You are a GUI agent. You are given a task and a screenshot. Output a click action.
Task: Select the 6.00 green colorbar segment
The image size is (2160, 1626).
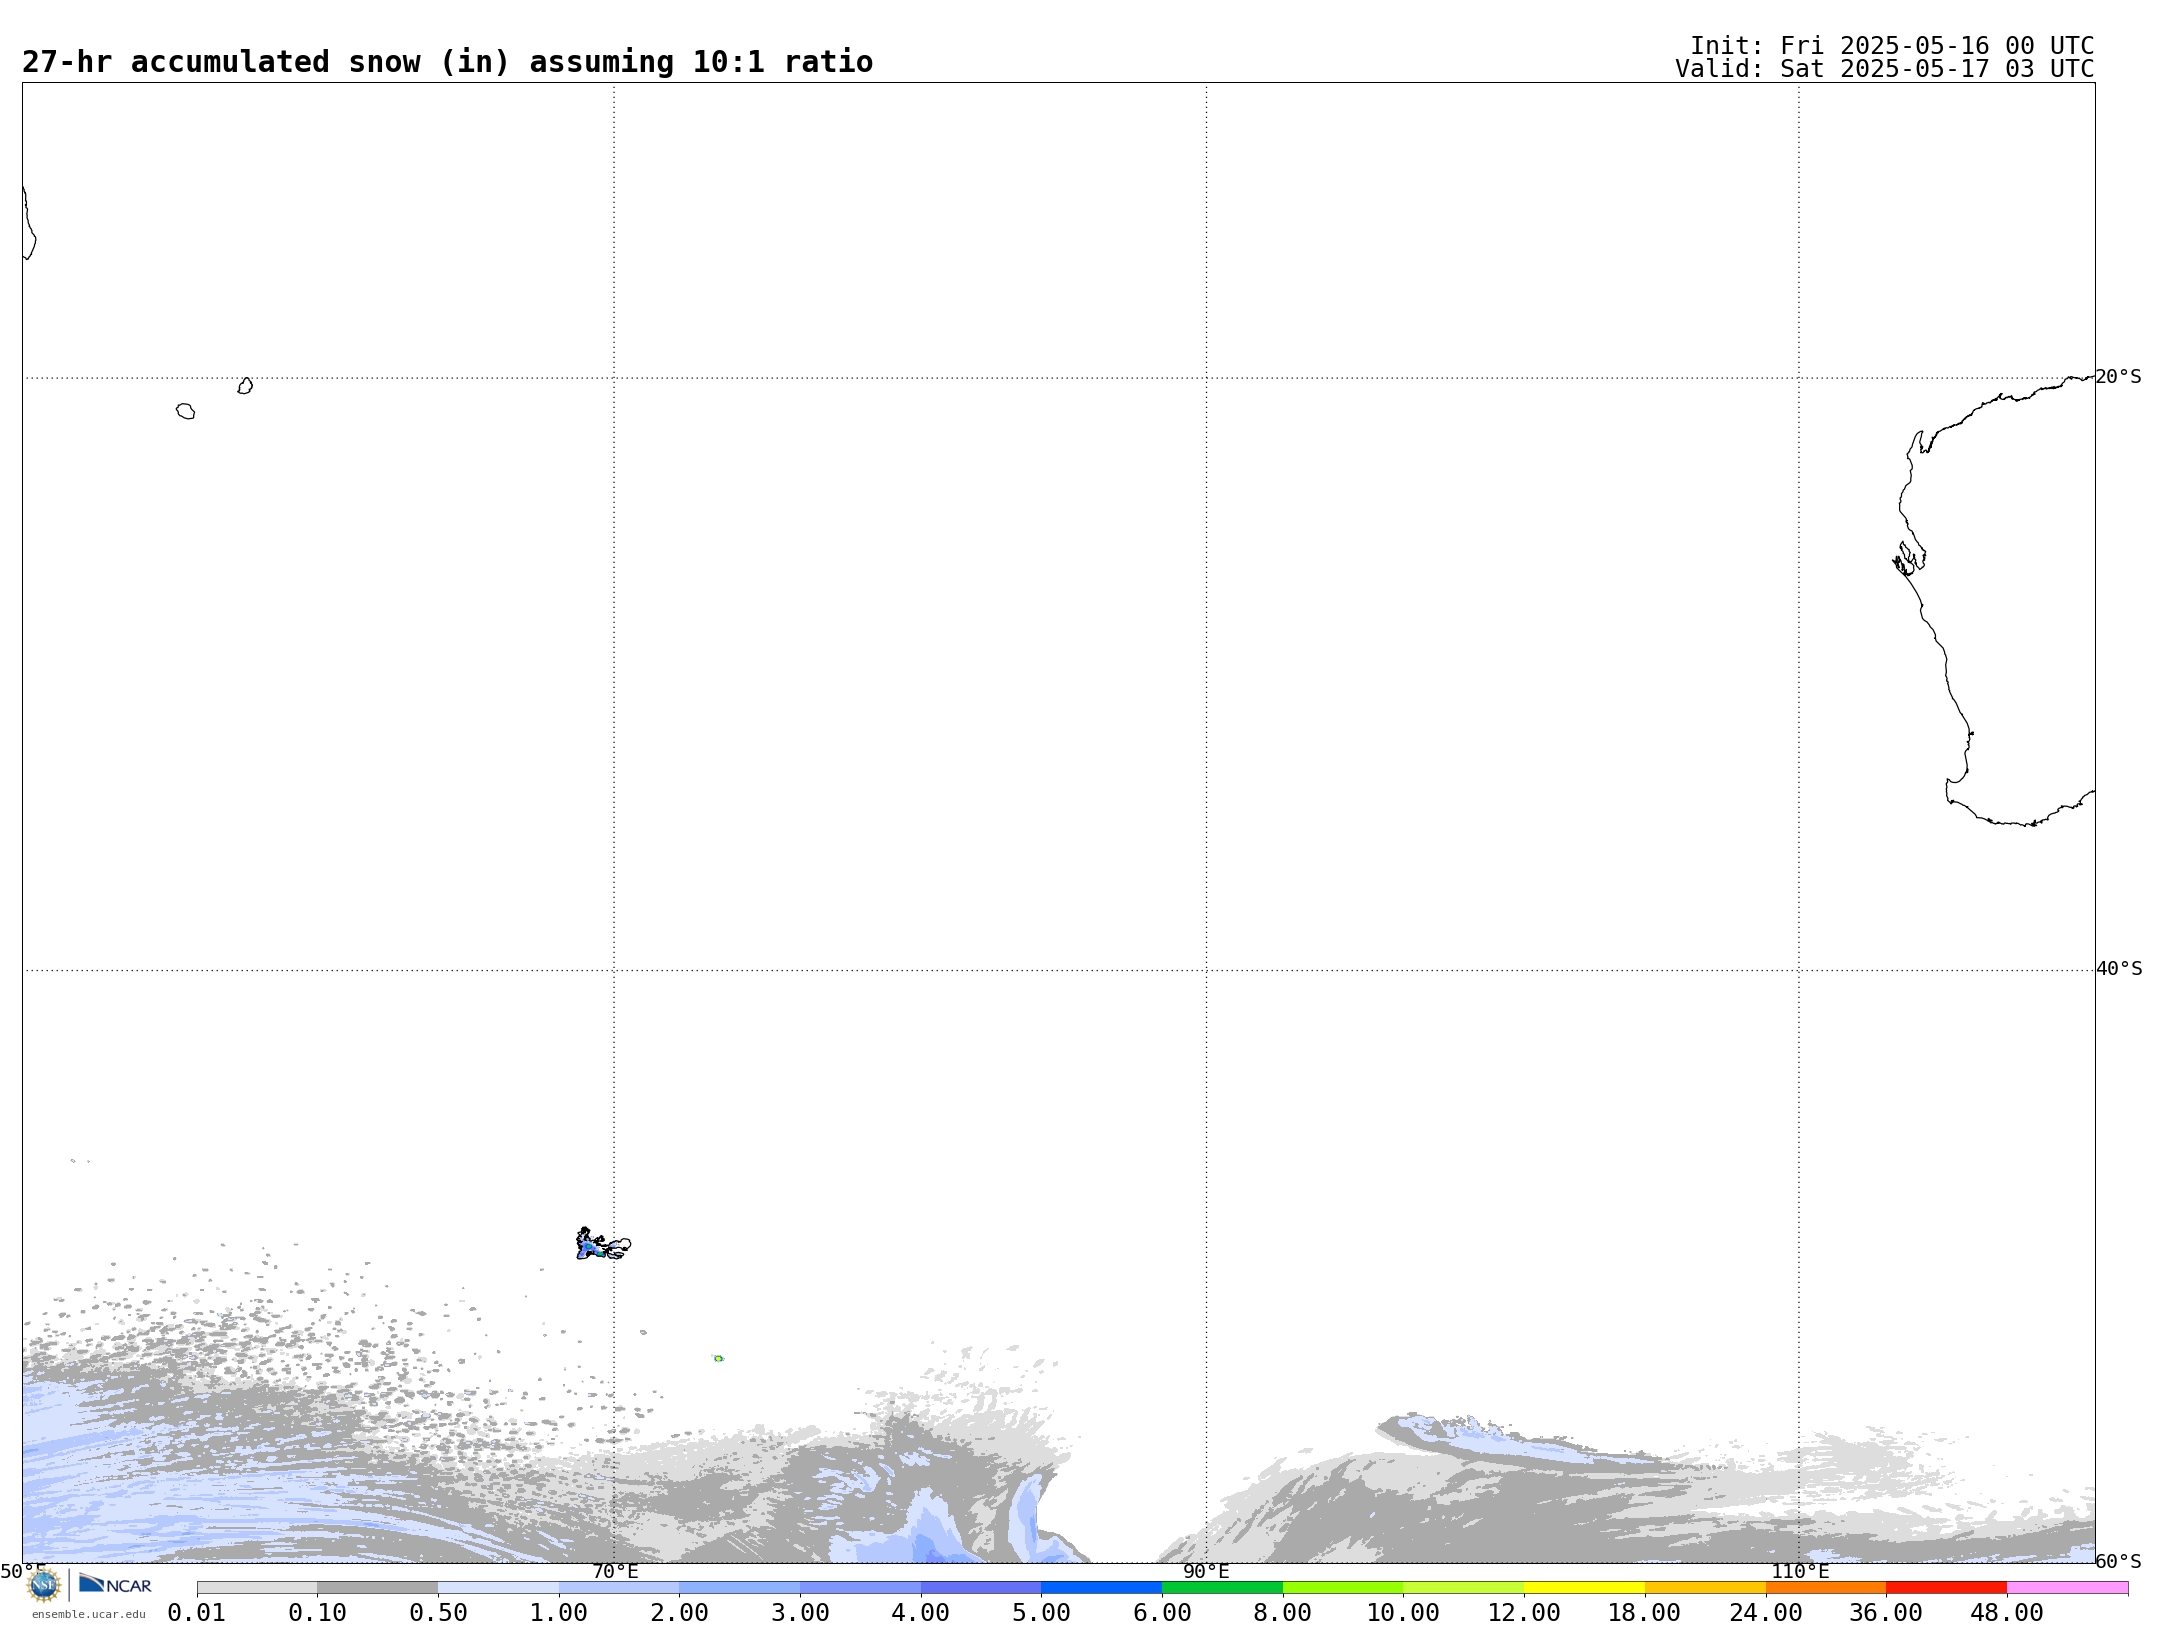coord(1222,1588)
